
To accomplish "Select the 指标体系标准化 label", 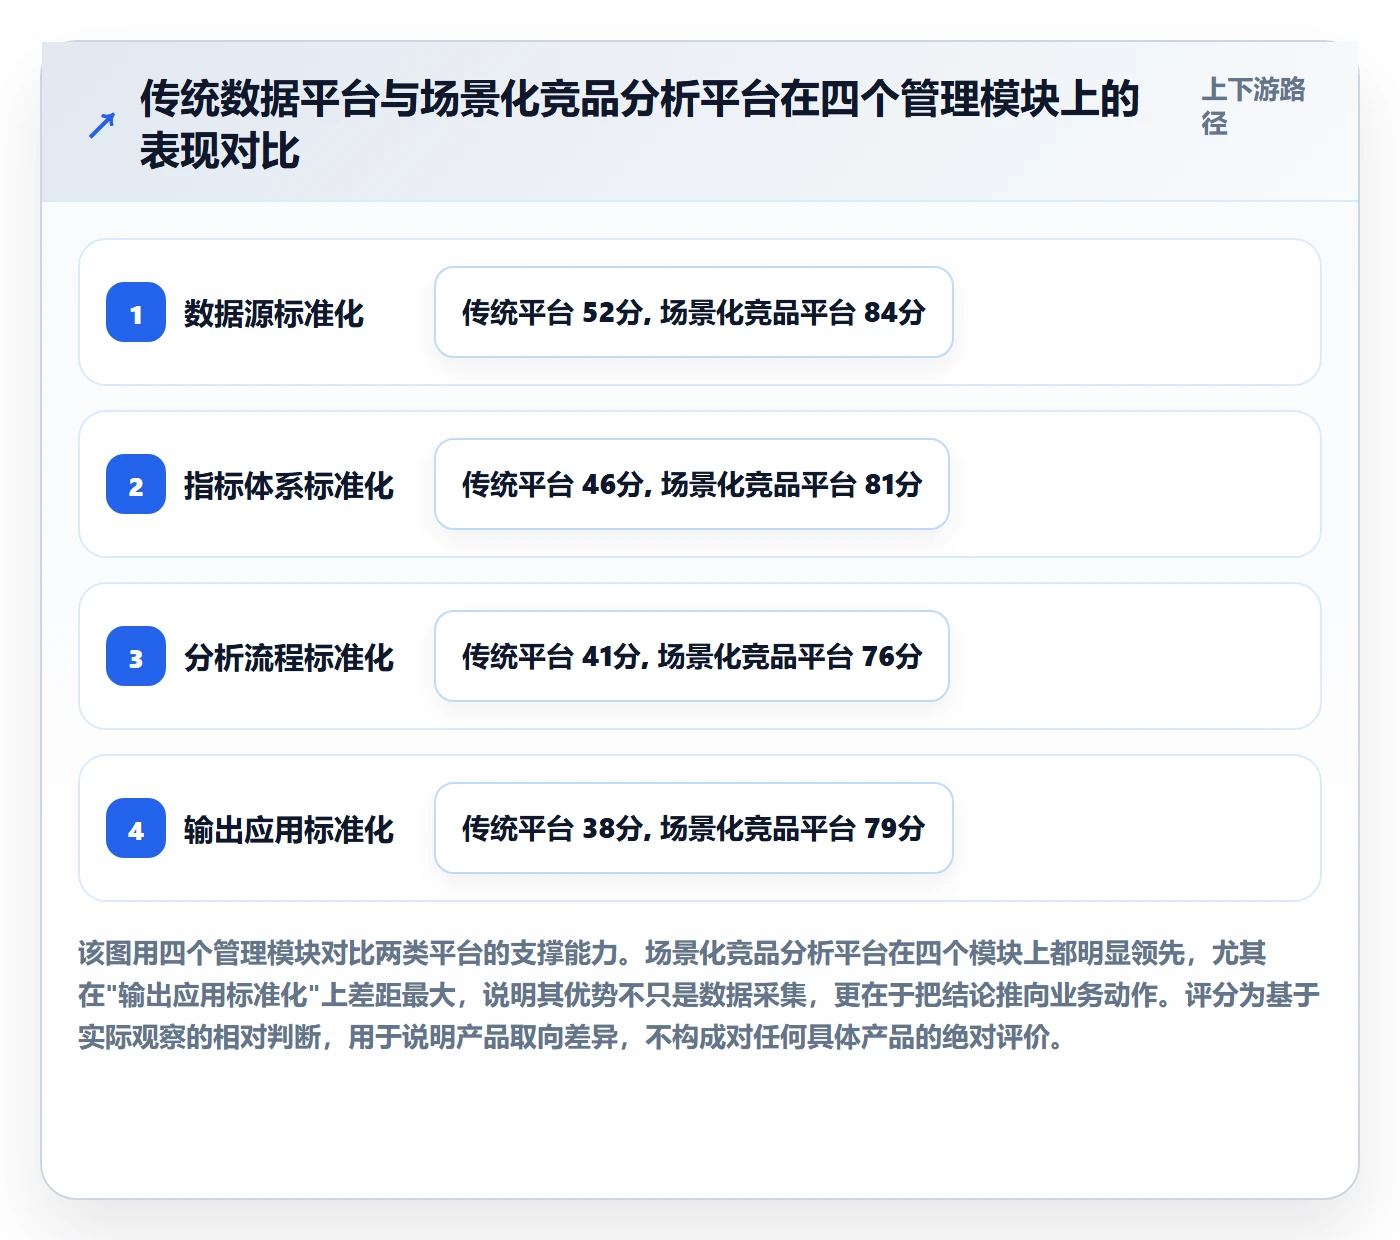I will click(x=288, y=485).
